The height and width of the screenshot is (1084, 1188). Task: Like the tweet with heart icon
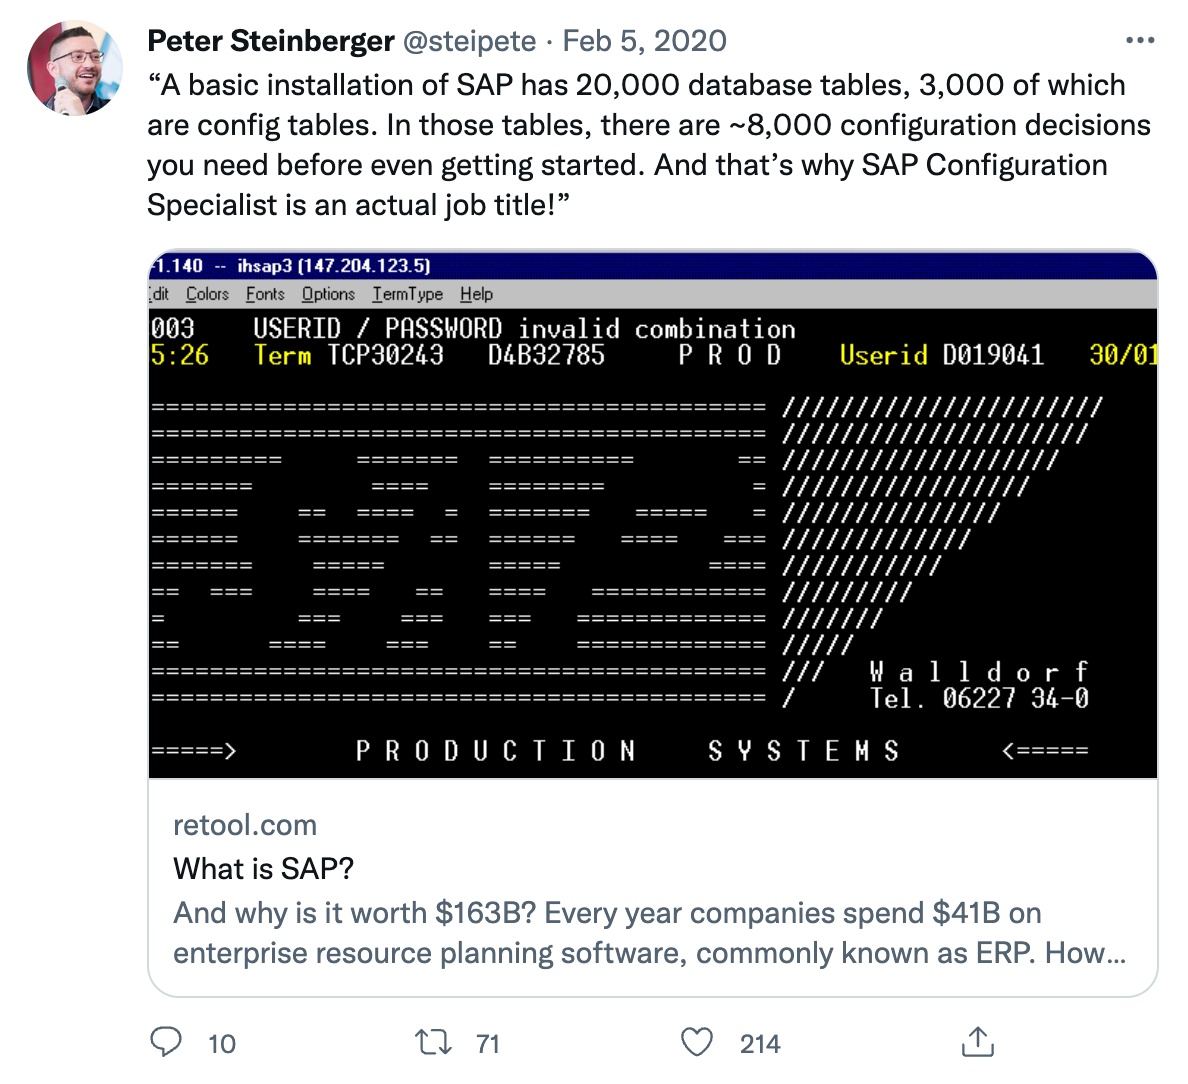[697, 1042]
